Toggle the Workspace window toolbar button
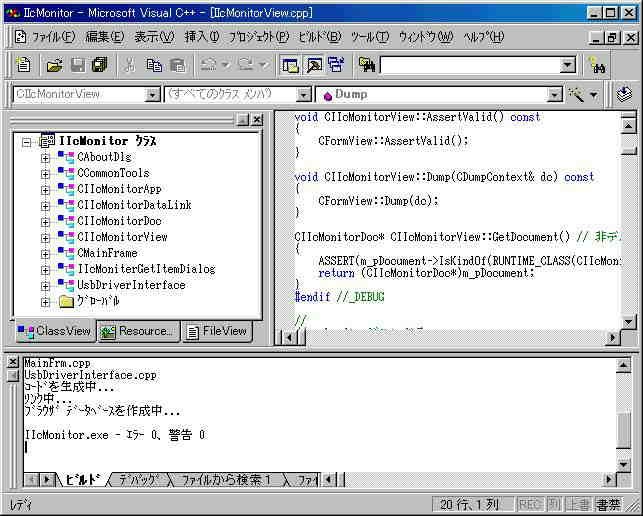Viewport: 643px width, 516px height. (290, 65)
